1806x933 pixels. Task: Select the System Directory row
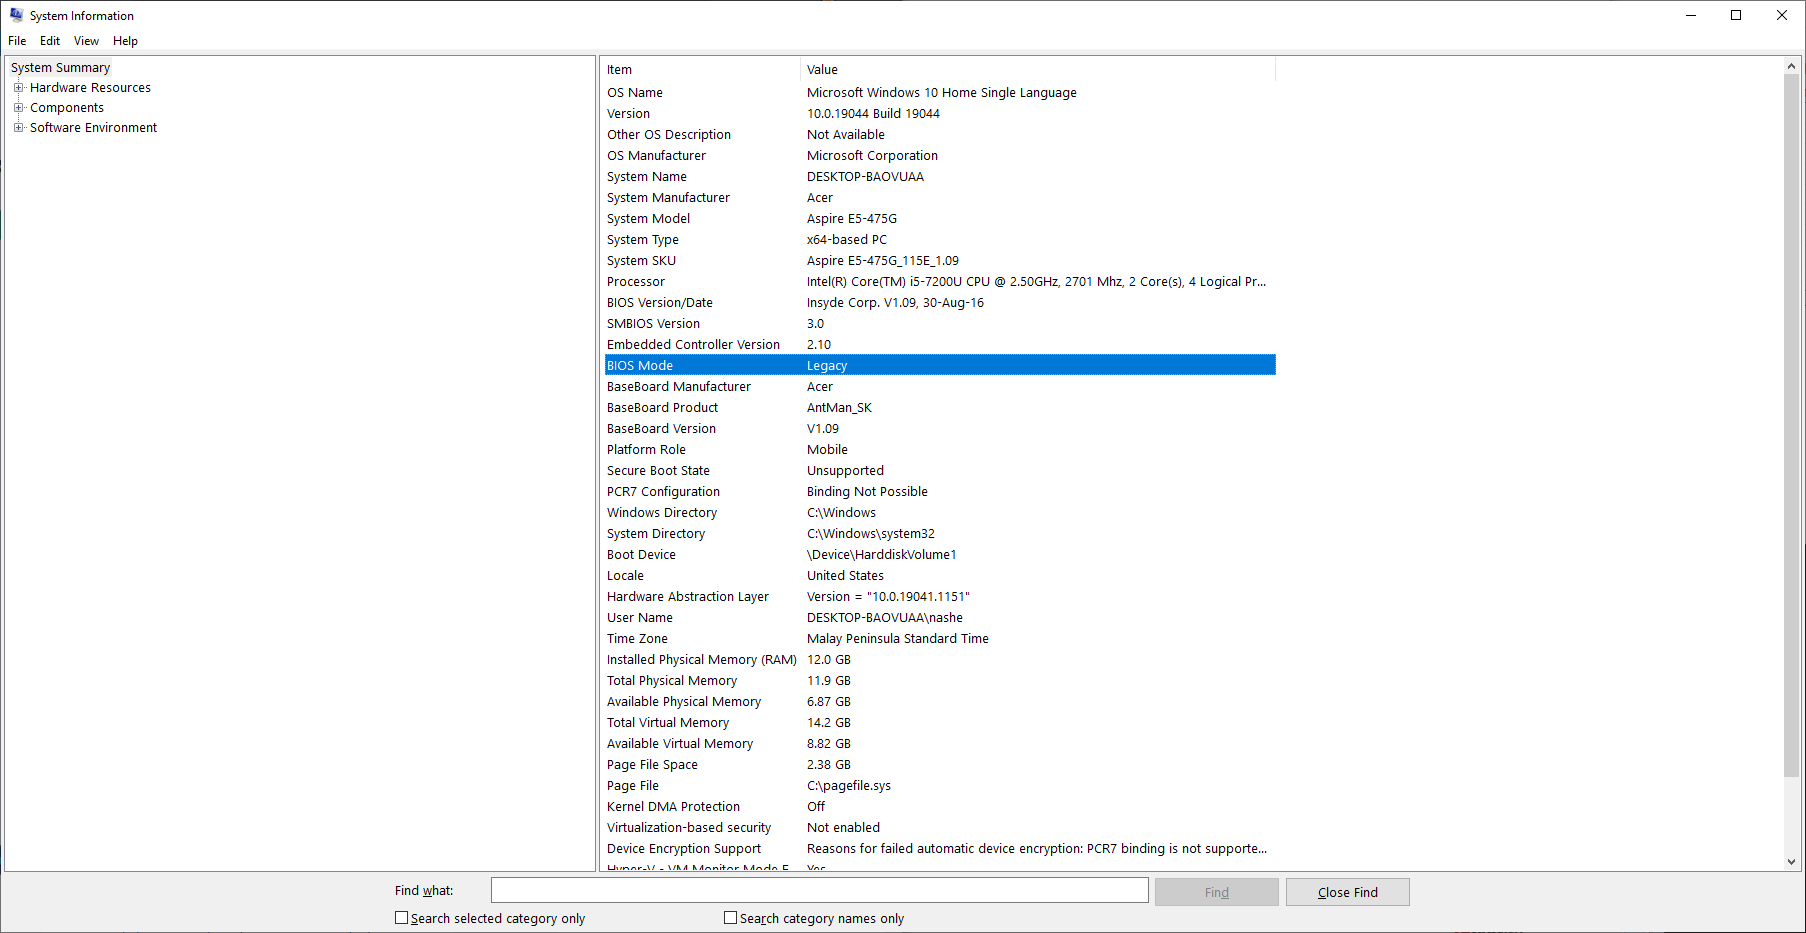pyautogui.click(x=940, y=534)
